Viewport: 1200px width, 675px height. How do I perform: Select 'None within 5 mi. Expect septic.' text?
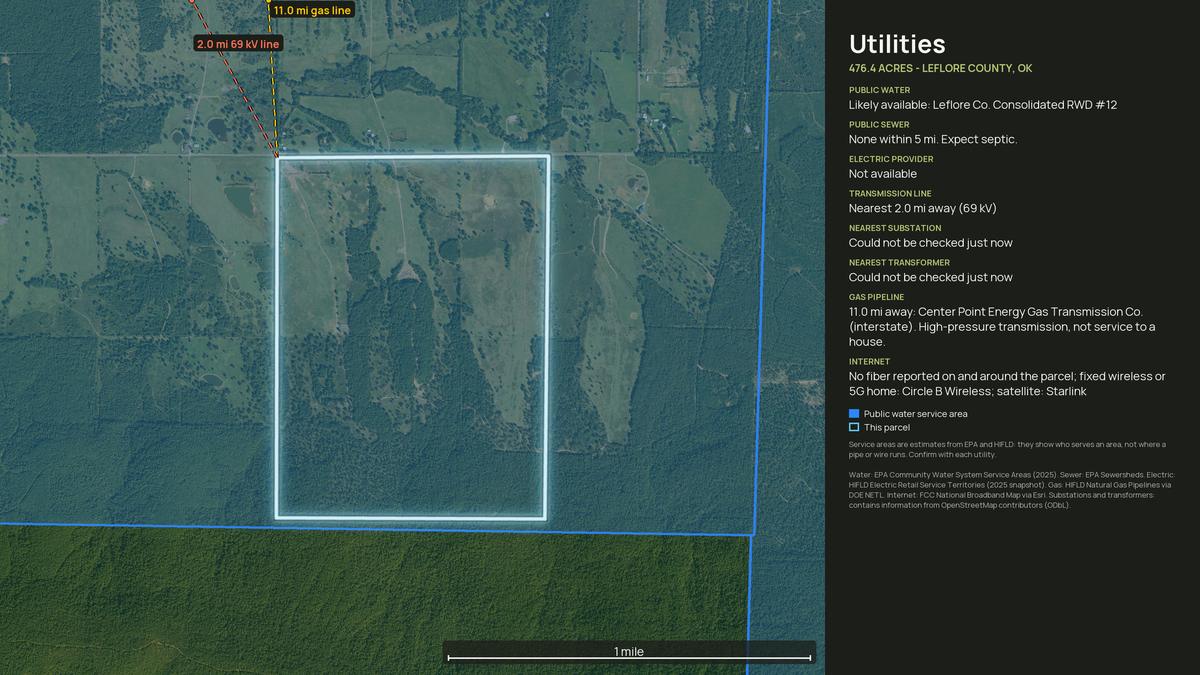pos(933,139)
